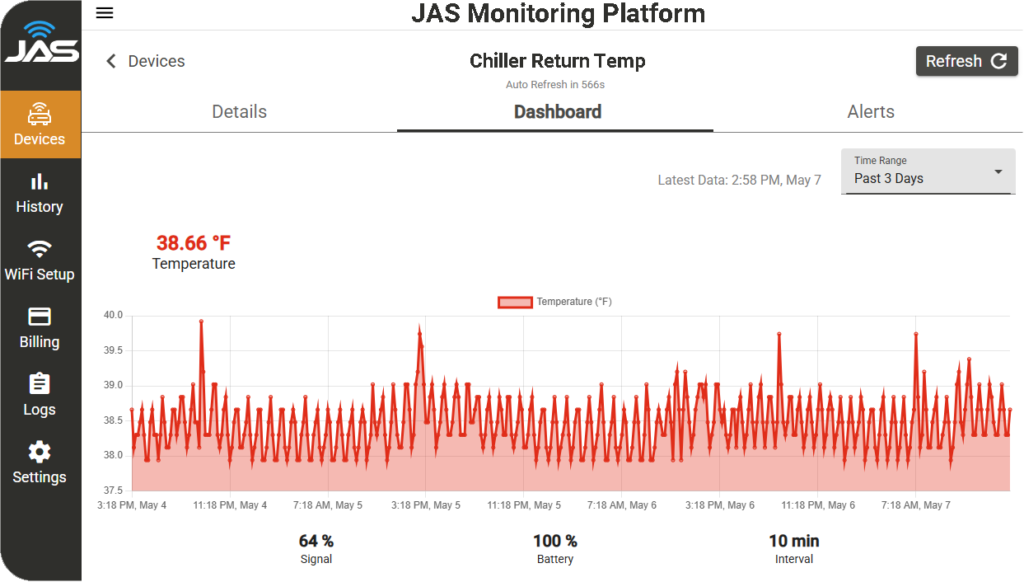This screenshot has height=582, width=1024.
Task: Open Logs clipboard icon
Action: point(40,384)
